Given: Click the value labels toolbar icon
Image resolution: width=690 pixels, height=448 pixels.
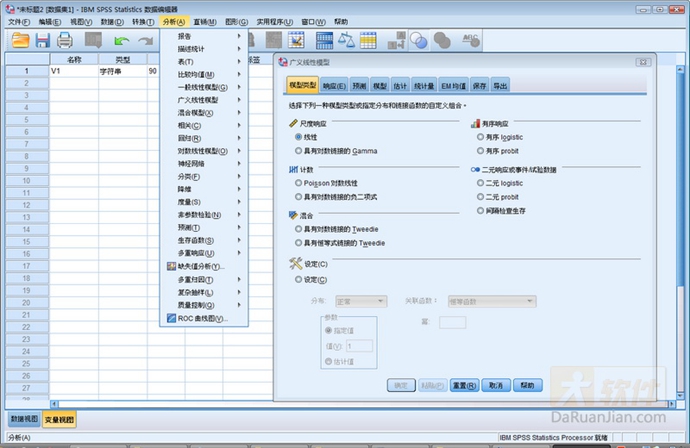Looking at the screenshot, I should click(396, 40).
